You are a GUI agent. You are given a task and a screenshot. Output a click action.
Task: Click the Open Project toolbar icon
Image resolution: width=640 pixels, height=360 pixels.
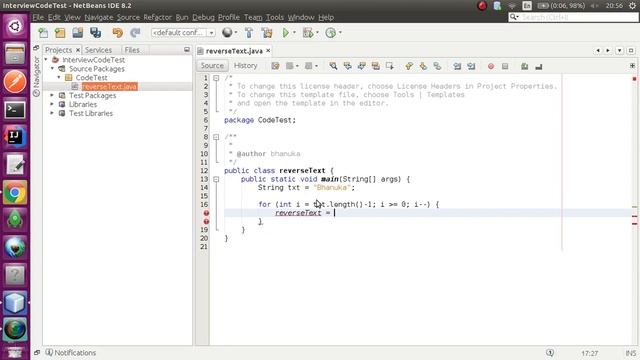pyautogui.click(x=78, y=33)
